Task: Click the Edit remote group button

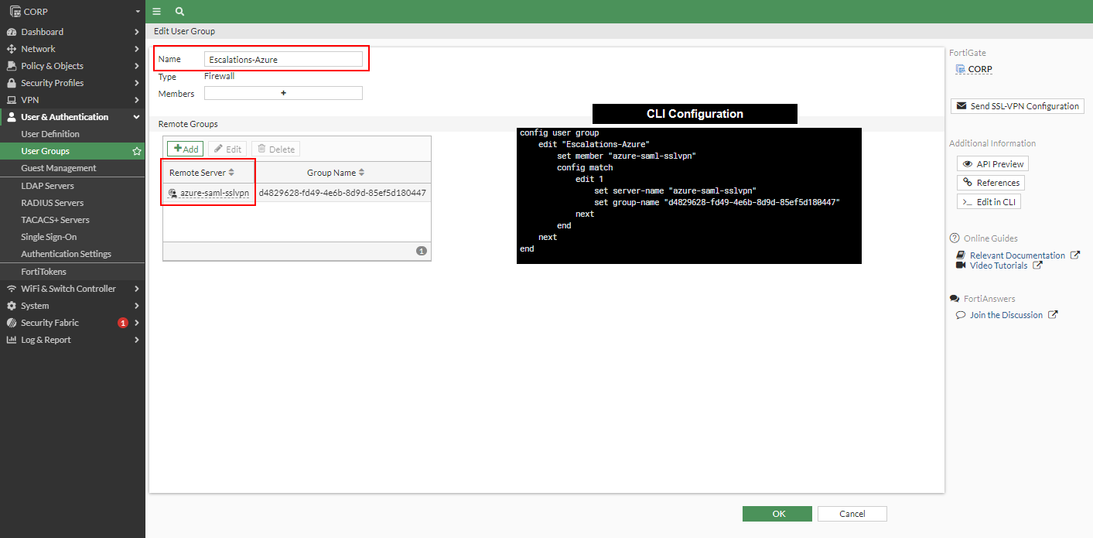Action: coord(227,149)
